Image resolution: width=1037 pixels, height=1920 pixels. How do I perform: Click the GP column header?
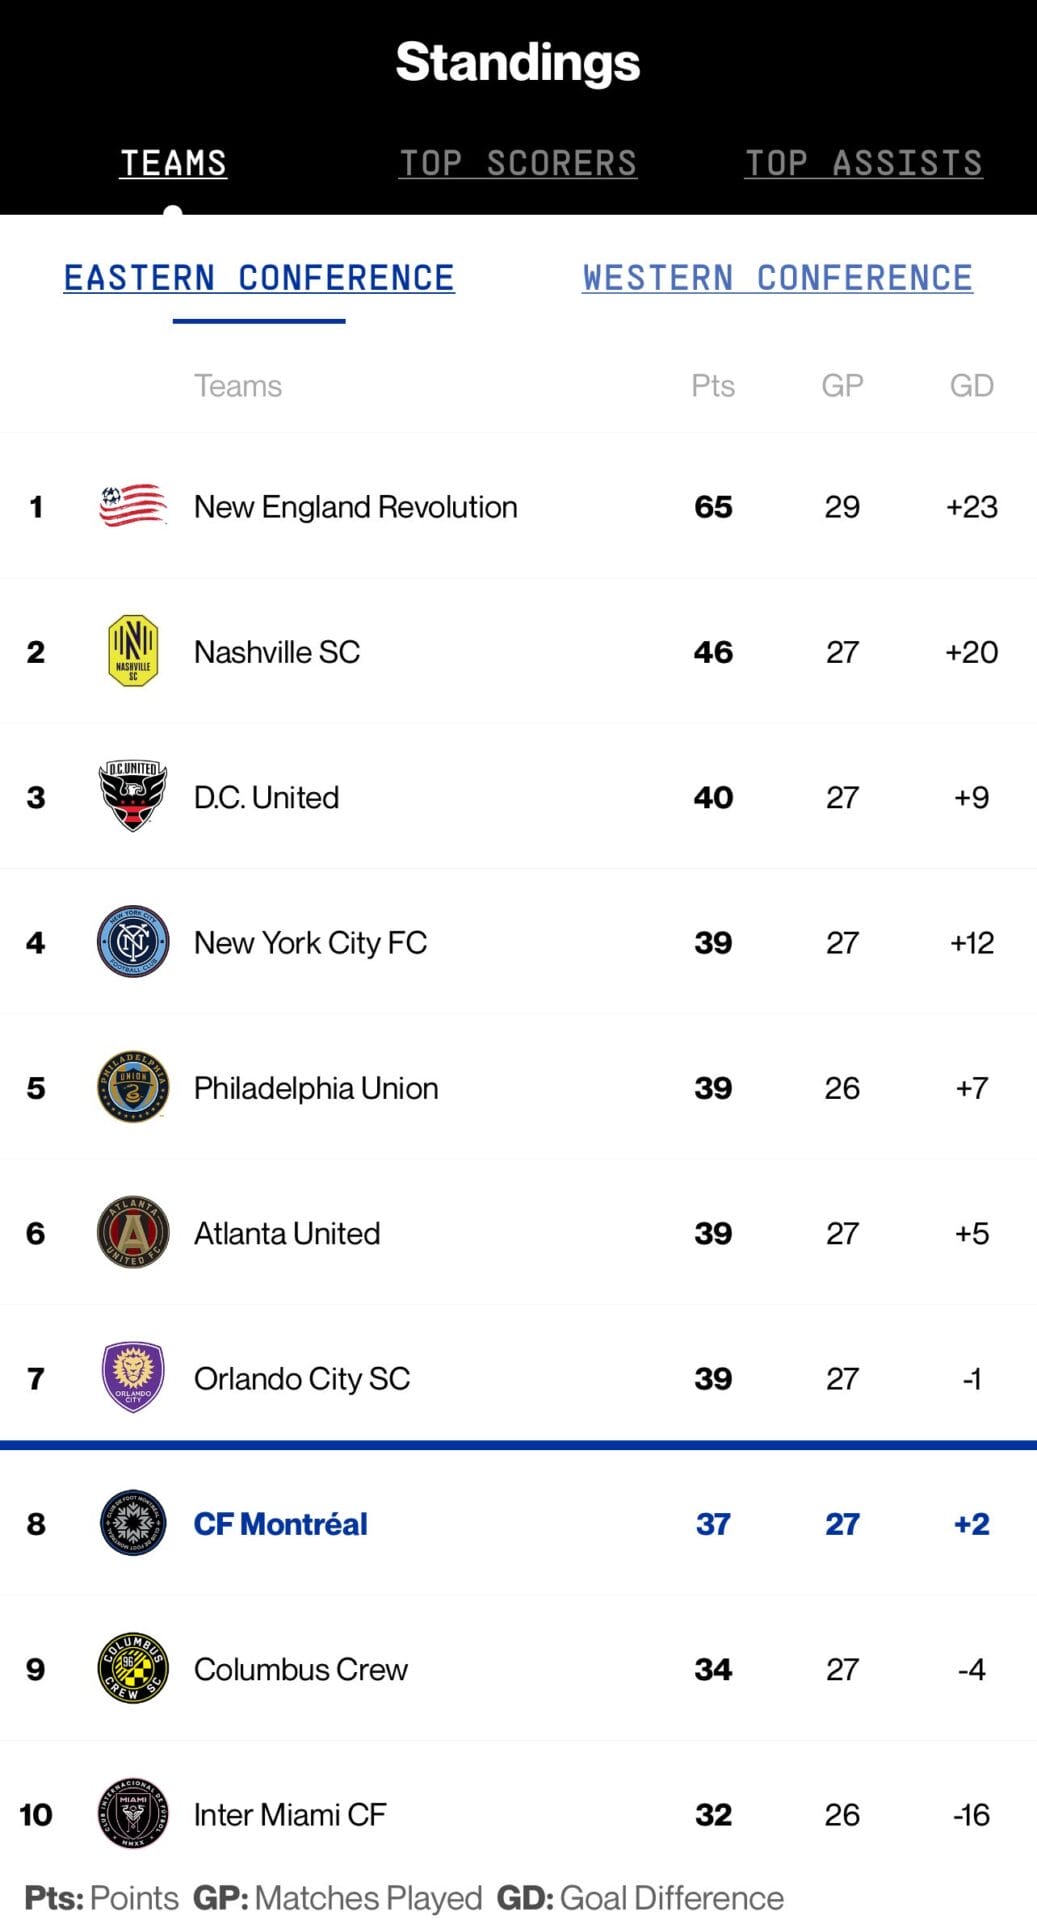(842, 386)
